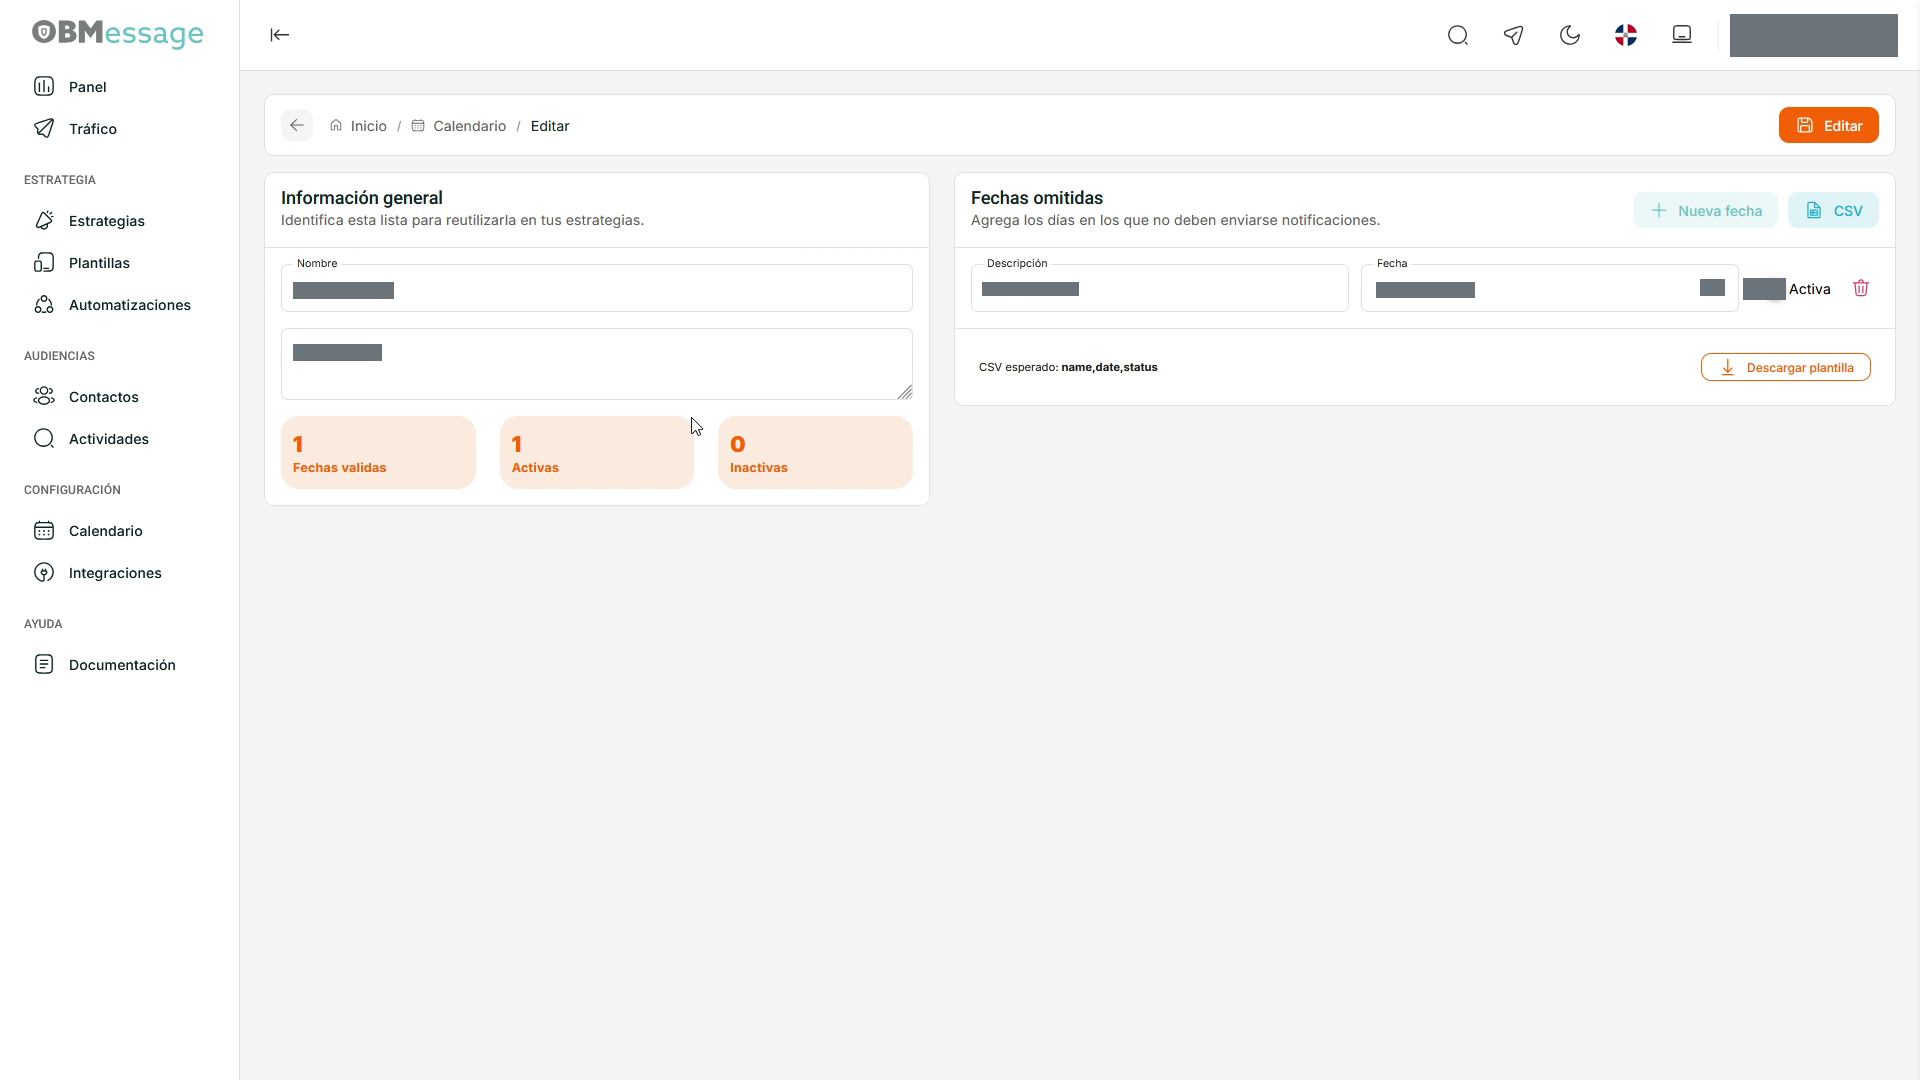Delete the omitted date with trash icon

tap(1861, 288)
